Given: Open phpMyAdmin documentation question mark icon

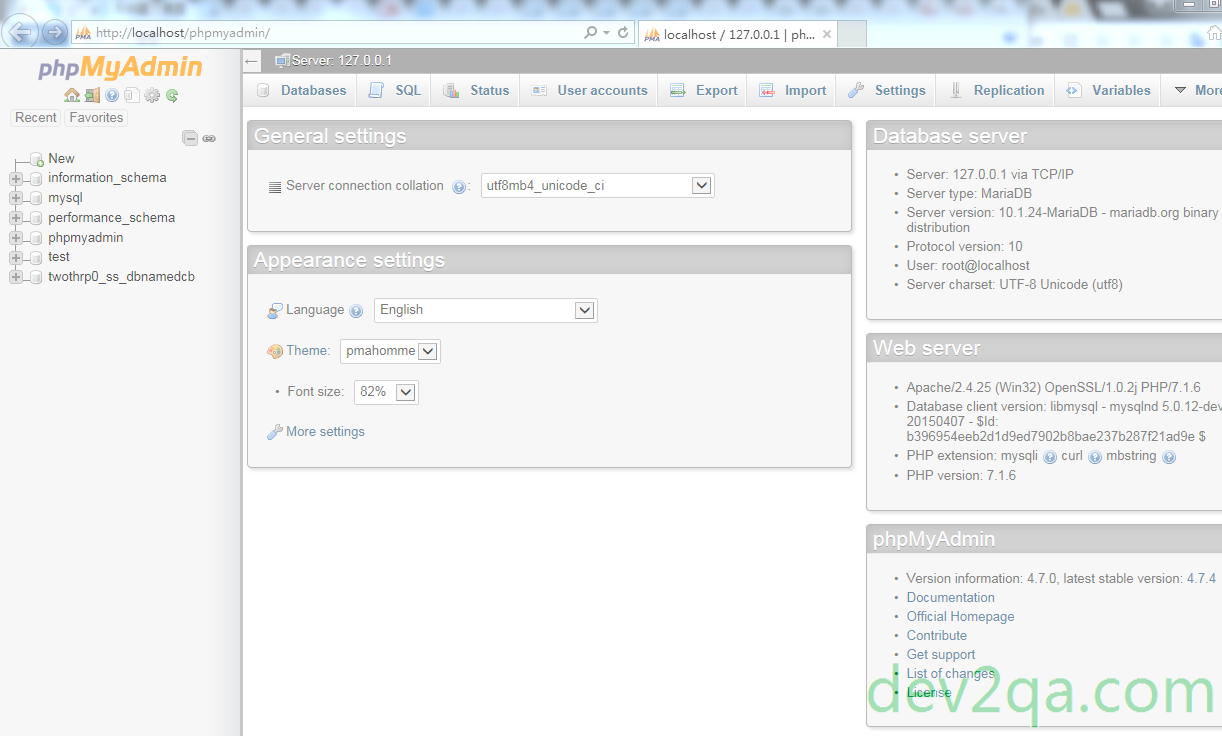Looking at the screenshot, I should tap(112, 95).
